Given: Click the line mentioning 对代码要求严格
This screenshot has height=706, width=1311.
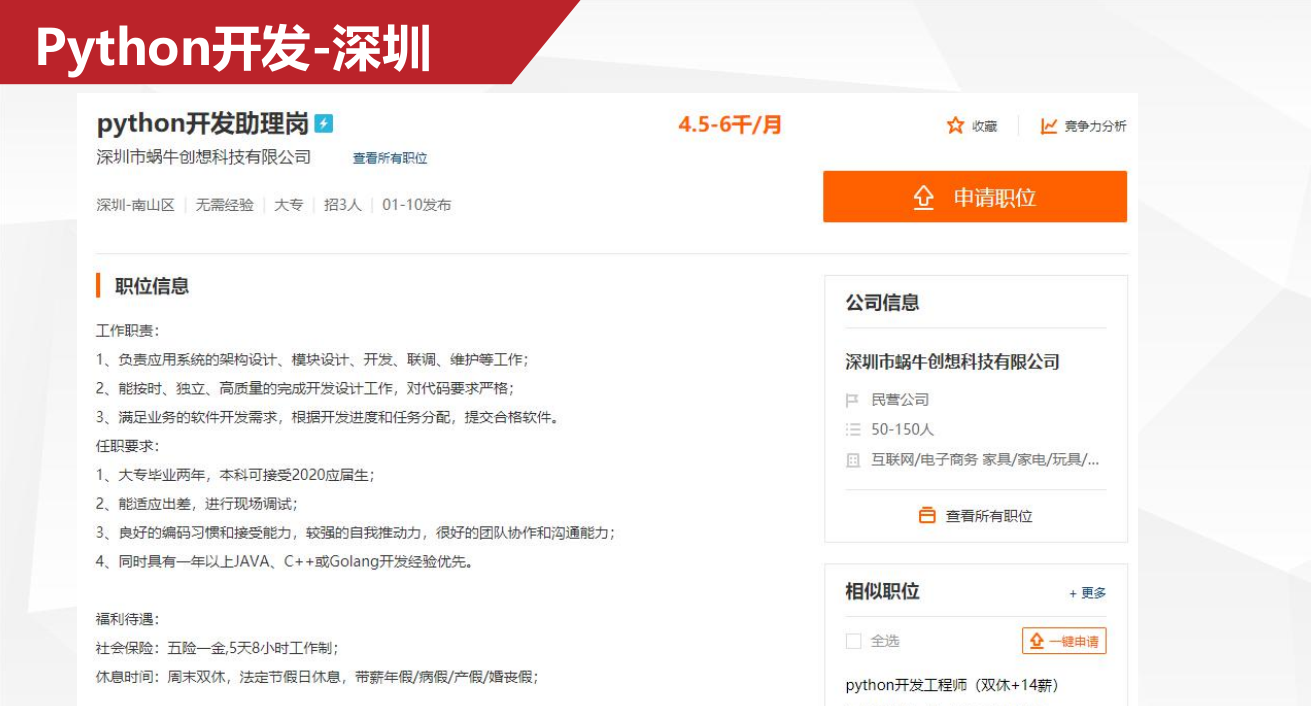Looking at the screenshot, I should click(x=305, y=388).
